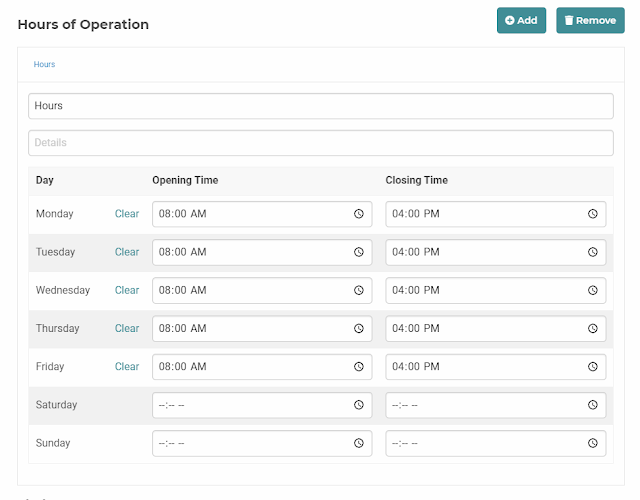Open Monday opening time clock picker
This screenshot has width=640, height=500.
pyautogui.click(x=359, y=214)
